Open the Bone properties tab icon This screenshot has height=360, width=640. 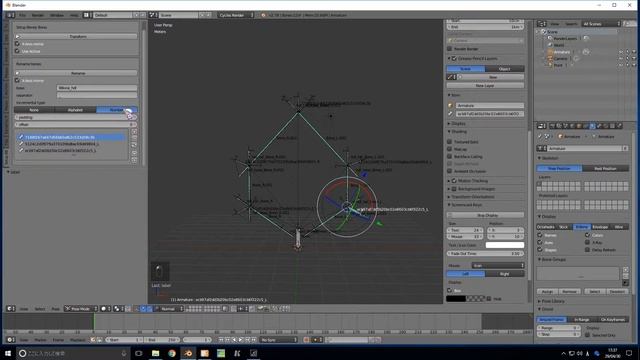[599, 126]
